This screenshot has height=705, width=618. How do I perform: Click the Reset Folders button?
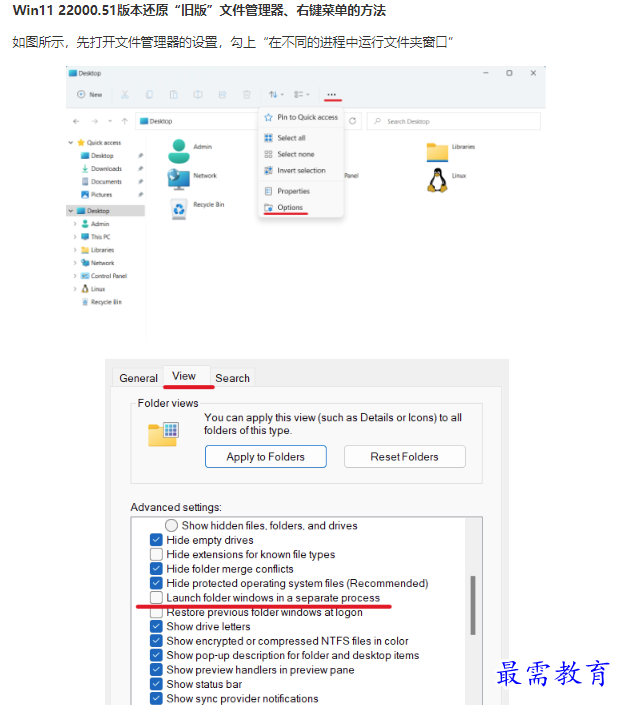point(405,457)
